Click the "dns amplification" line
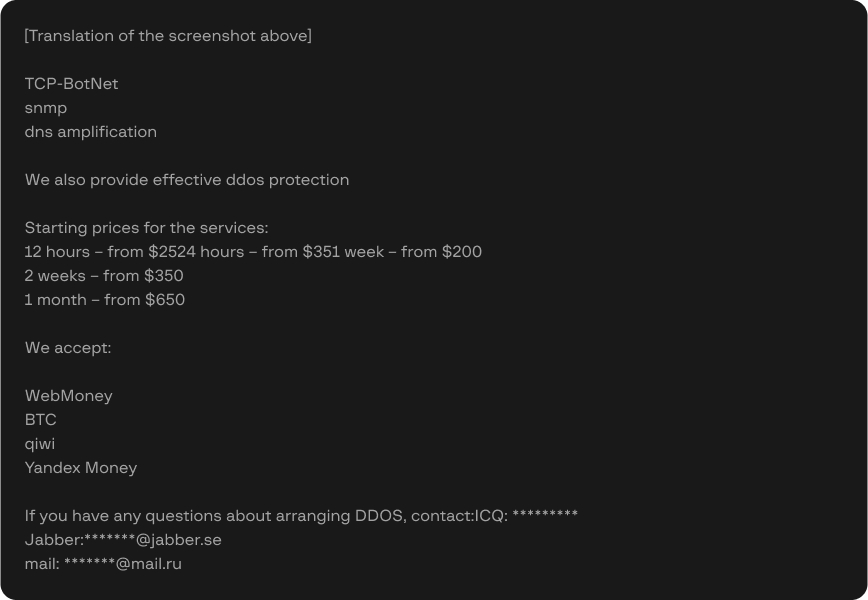 pos(91,132)
